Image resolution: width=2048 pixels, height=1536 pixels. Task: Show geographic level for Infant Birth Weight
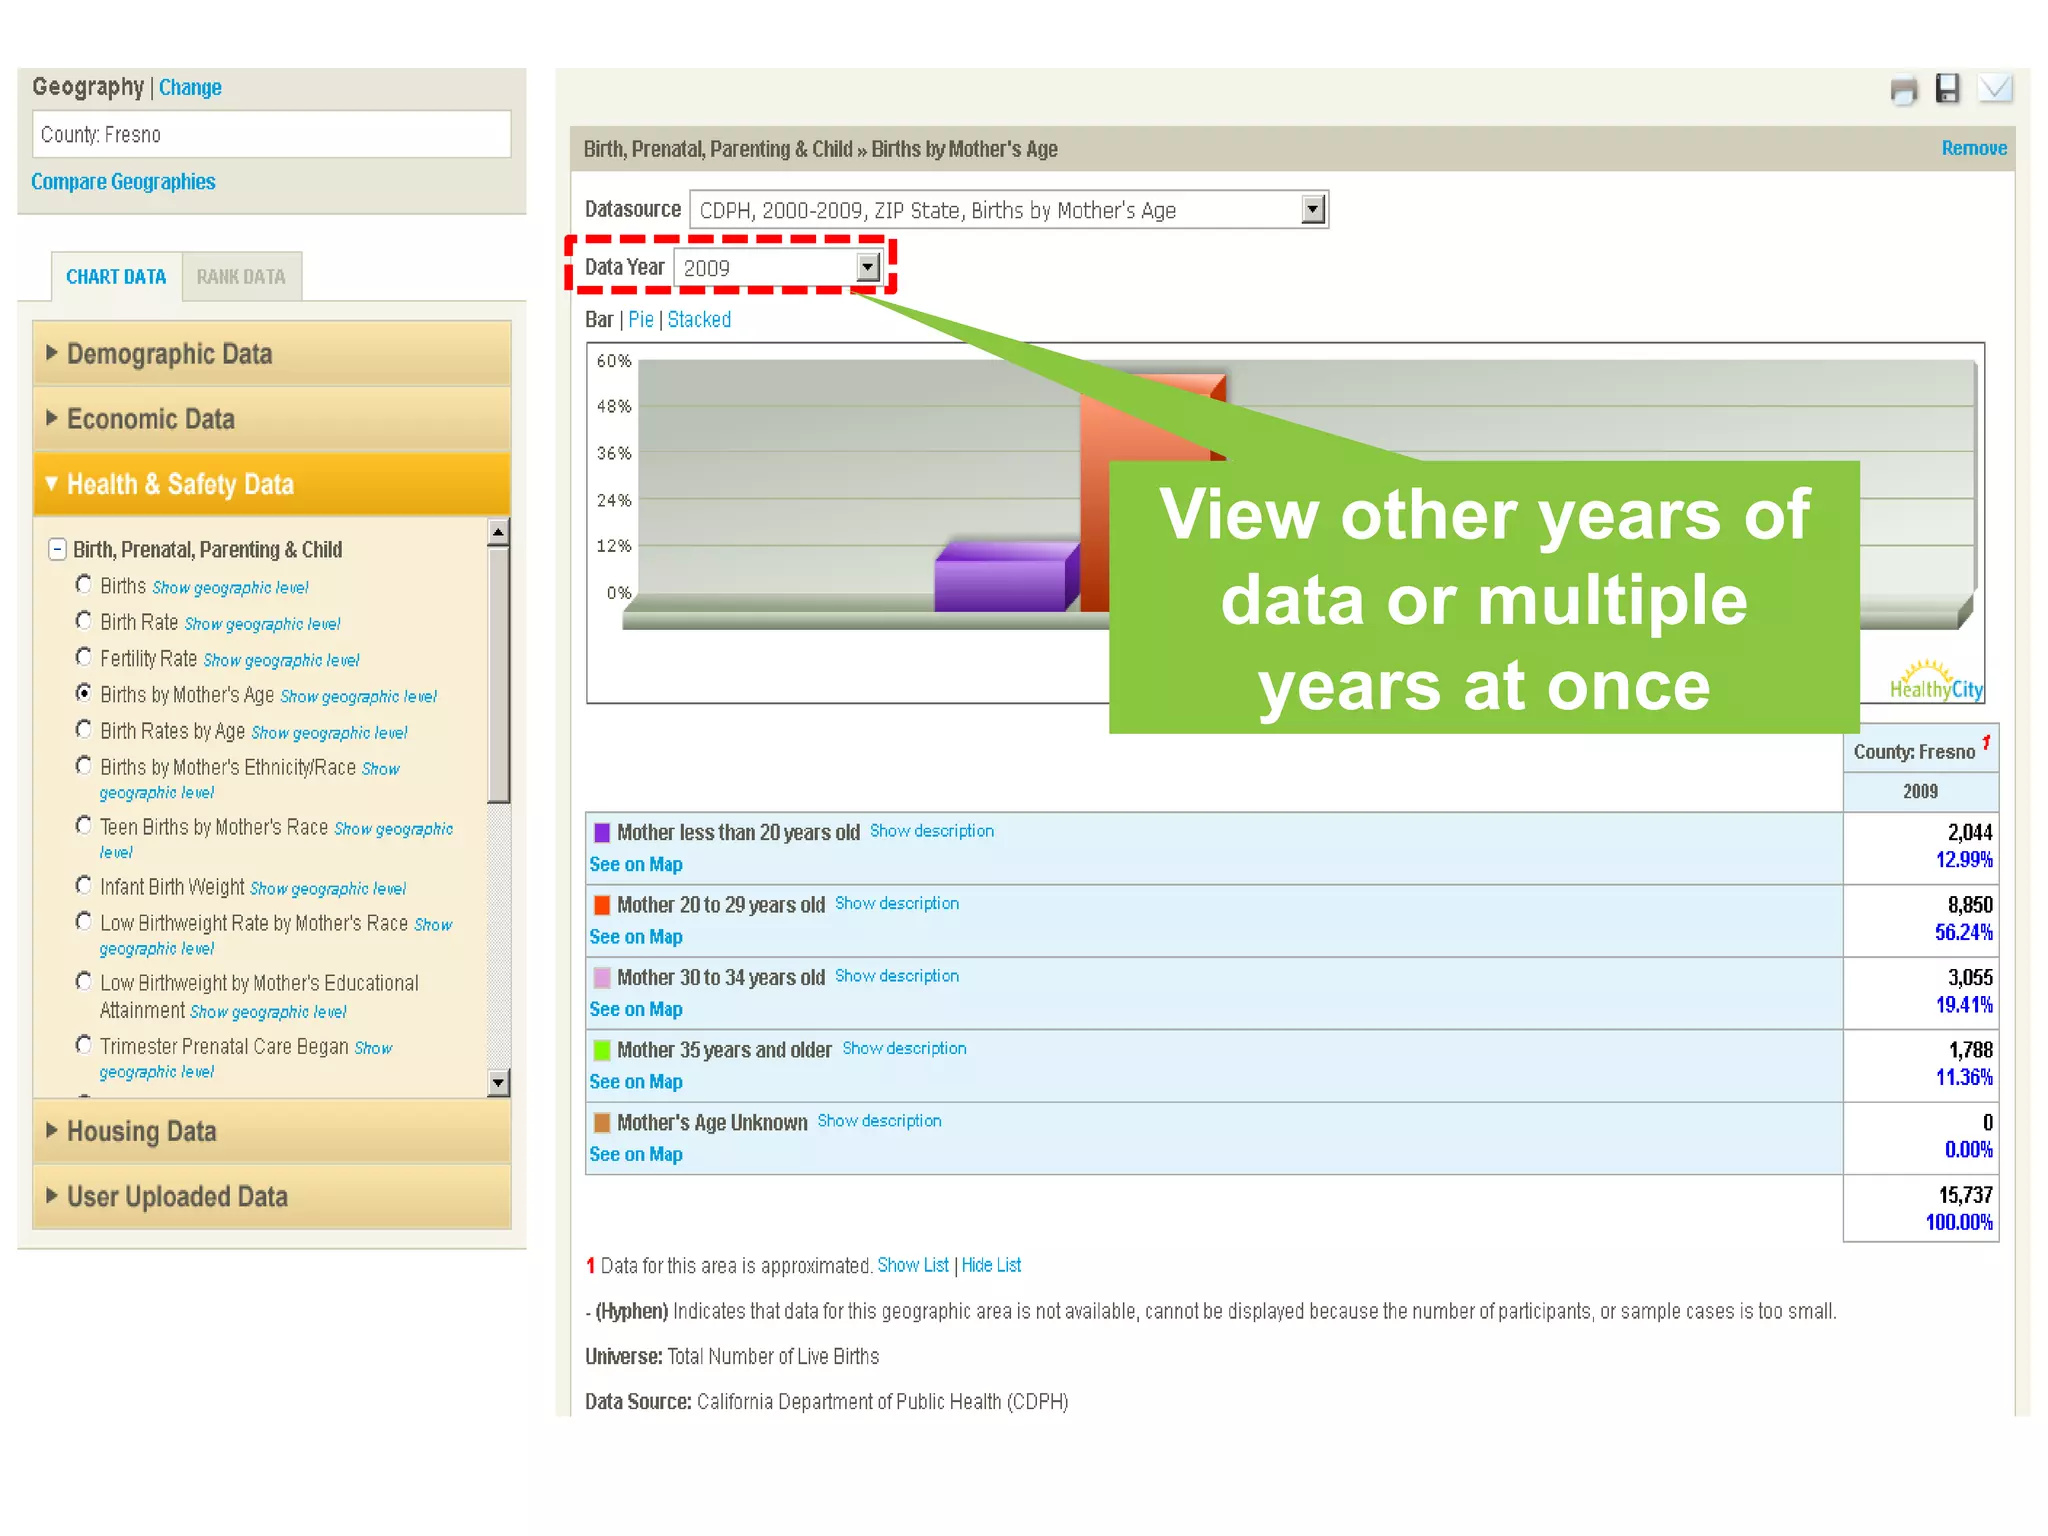[x=328, y=888]
